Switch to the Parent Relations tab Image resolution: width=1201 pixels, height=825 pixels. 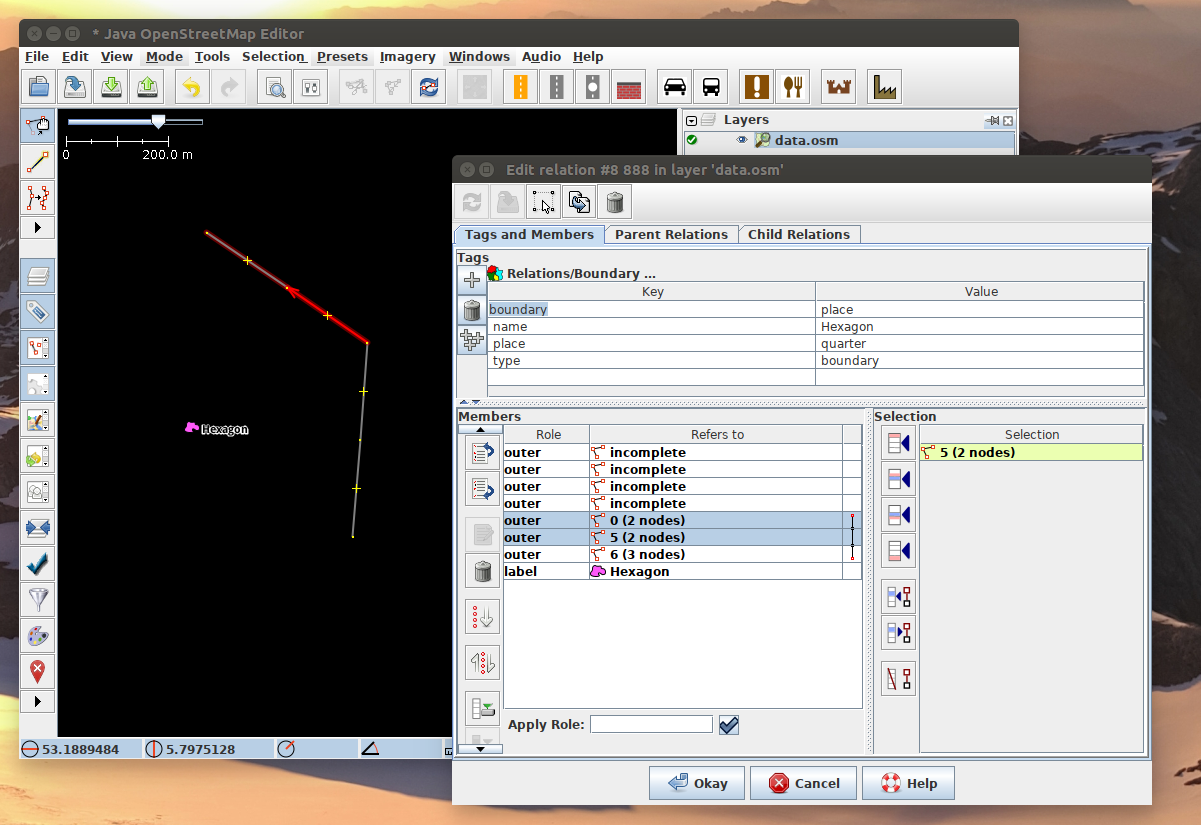pos(671,234)
